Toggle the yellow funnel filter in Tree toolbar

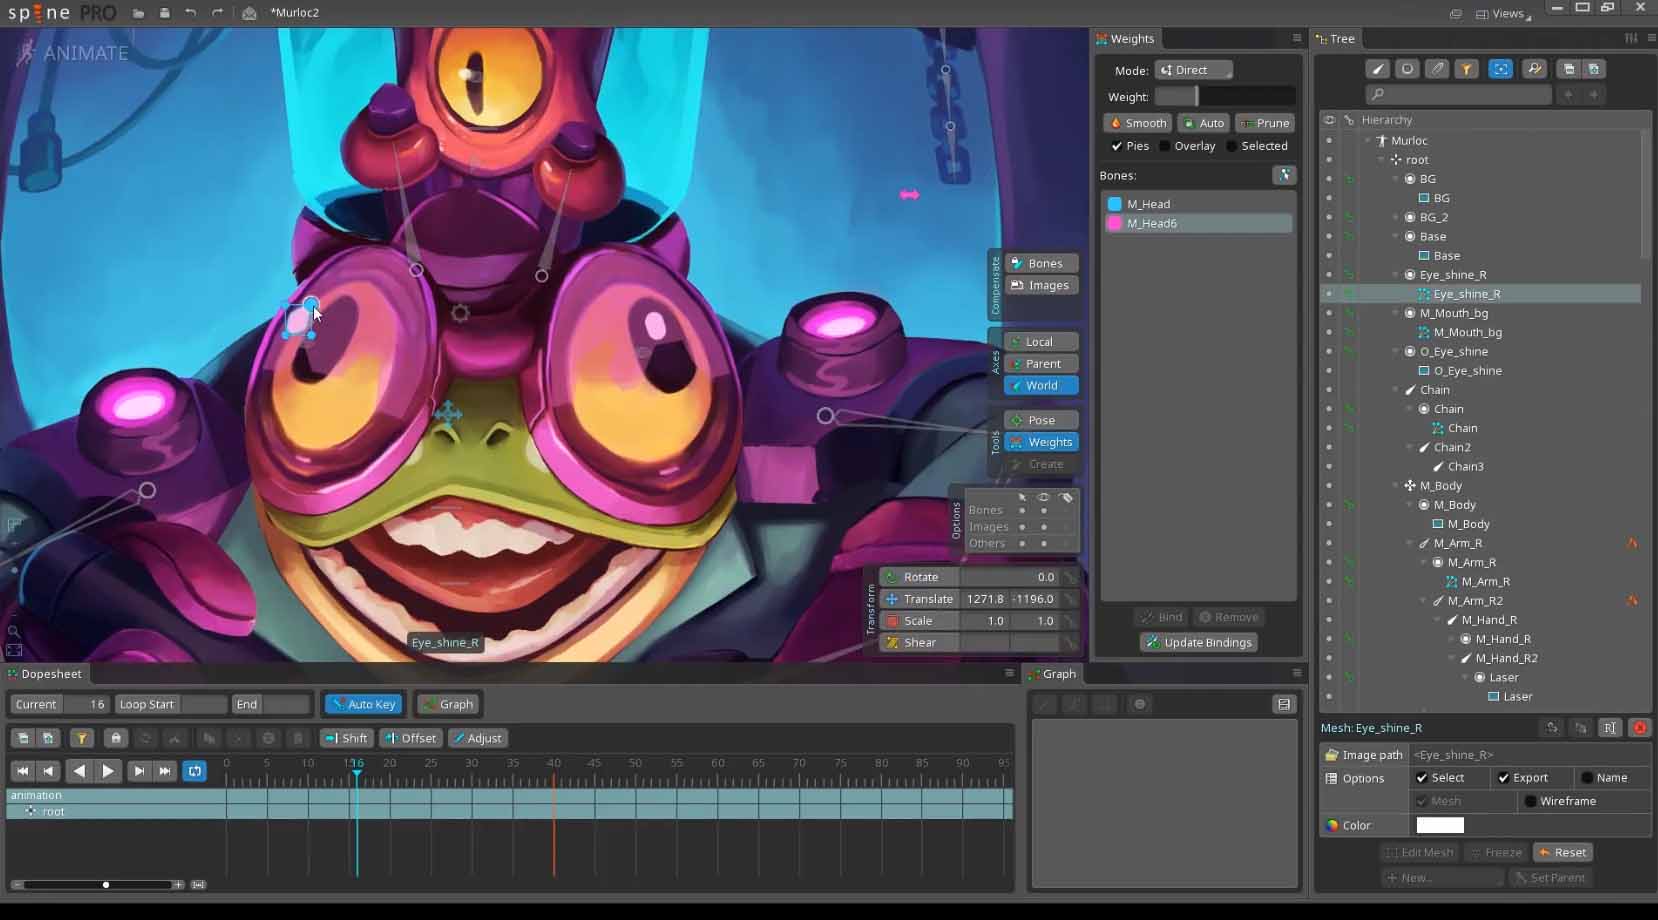coord(1466,69)
